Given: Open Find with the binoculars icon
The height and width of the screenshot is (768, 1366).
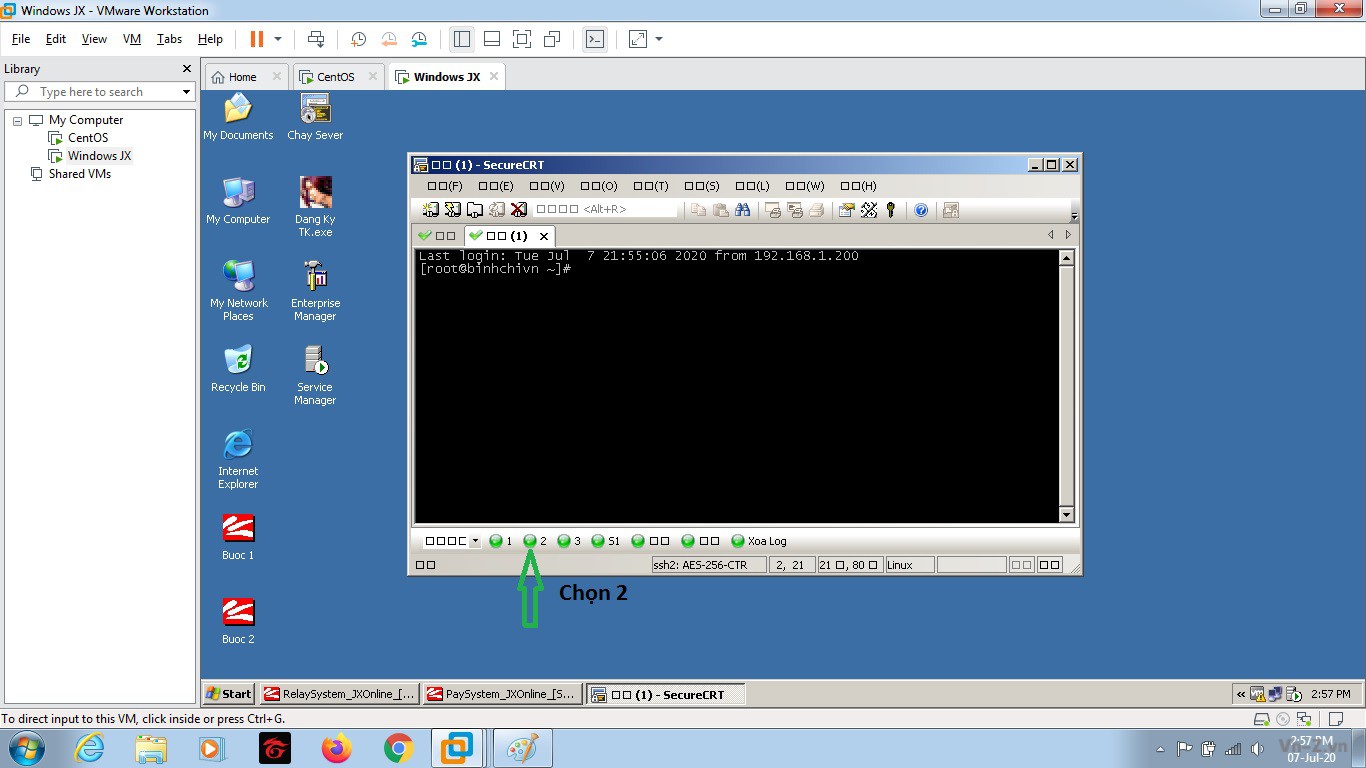Looking at the screenshot, I should click(x=742, y=210).
